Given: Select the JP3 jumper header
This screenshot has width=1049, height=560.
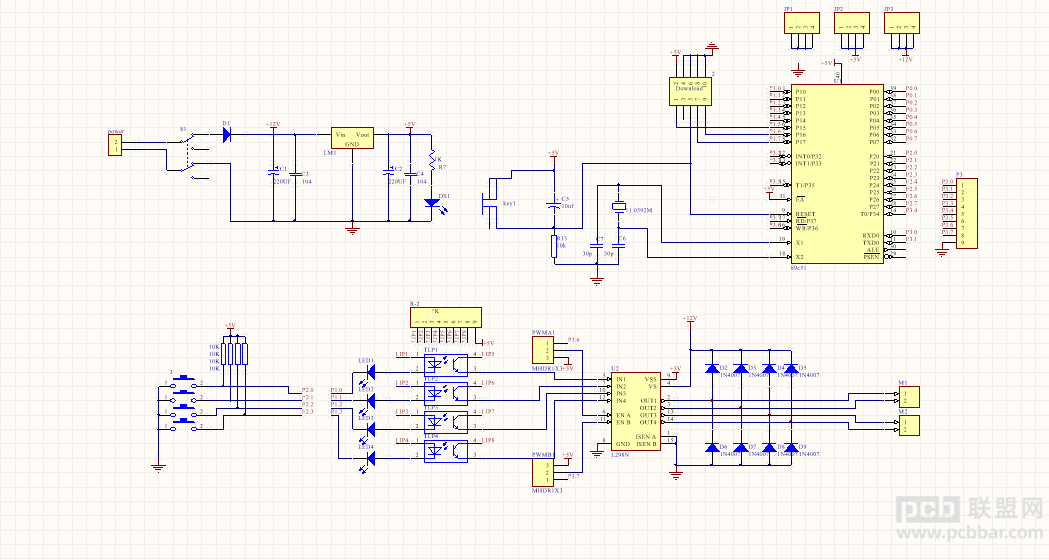Looking at the screenshot, I should click(902, 23).
